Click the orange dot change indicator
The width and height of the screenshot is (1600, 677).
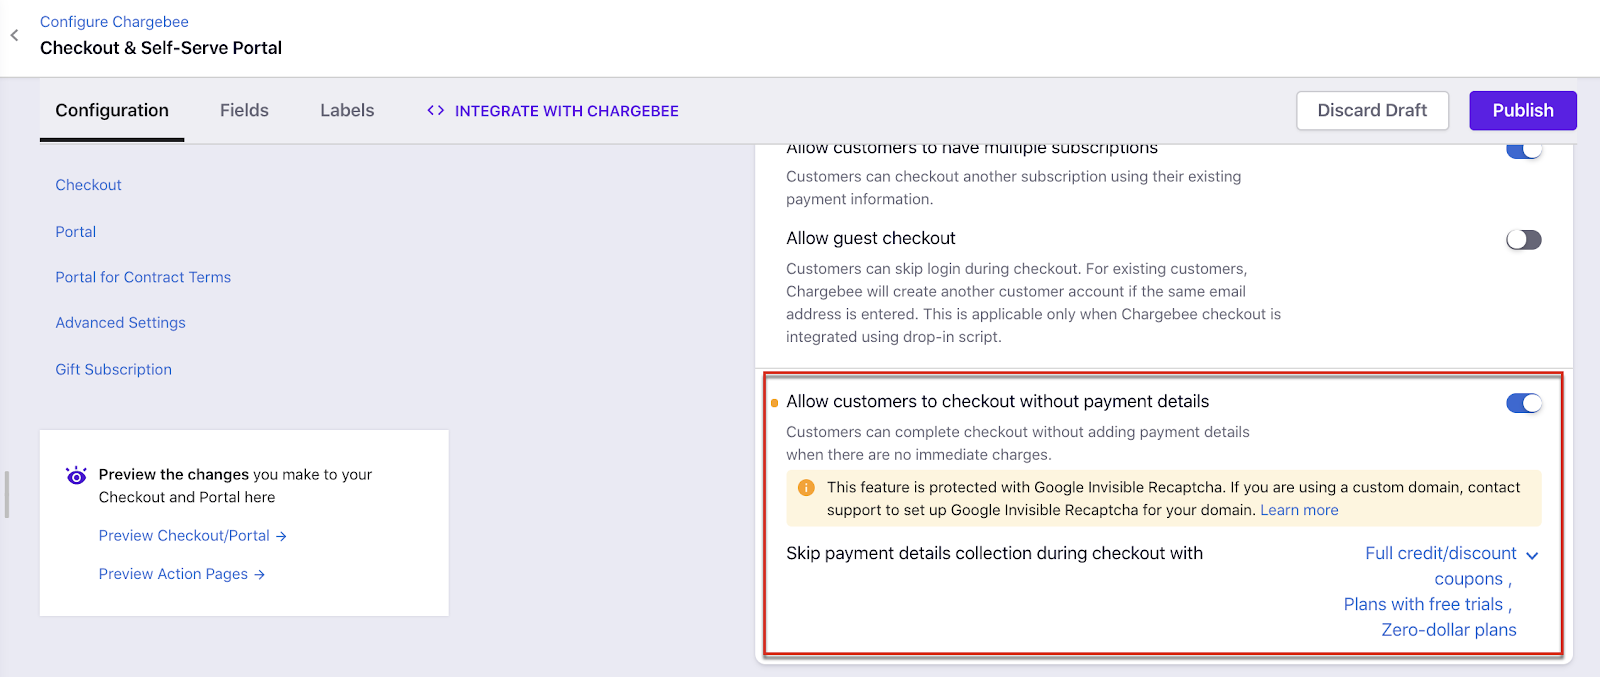(774, 403)
